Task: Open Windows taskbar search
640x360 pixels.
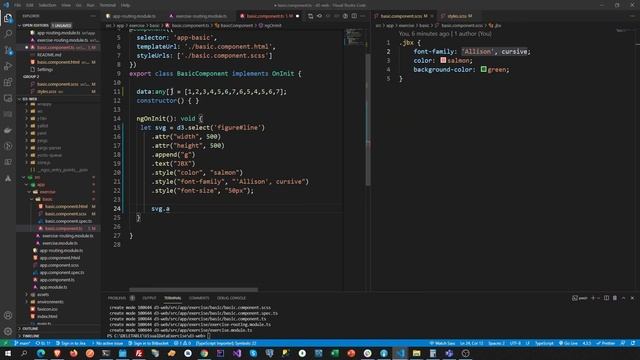Action: click(x=24, y=353)
